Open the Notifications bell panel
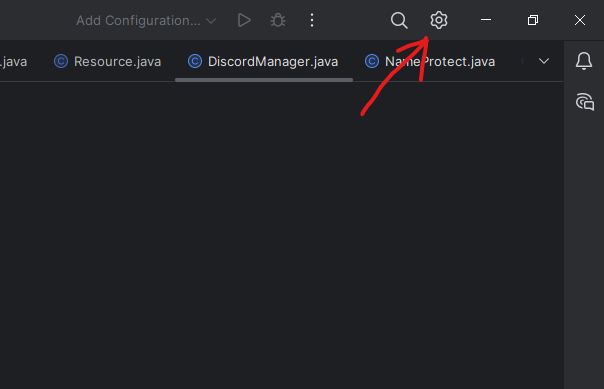The image size is (604, 389). 584,61
